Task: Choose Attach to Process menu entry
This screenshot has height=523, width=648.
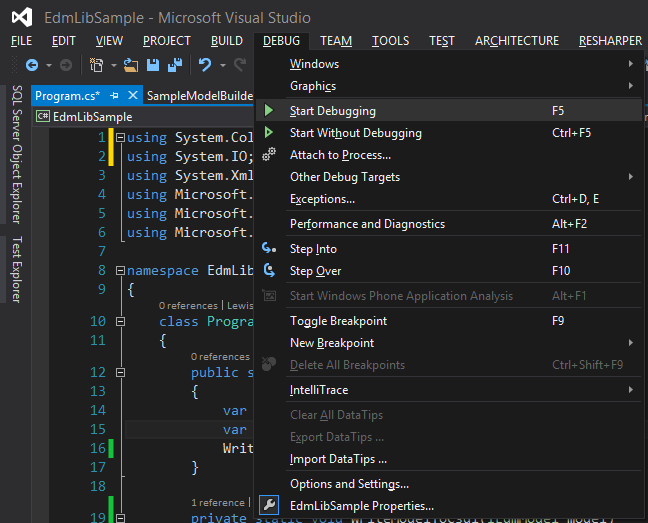Action: pos(449,155)
